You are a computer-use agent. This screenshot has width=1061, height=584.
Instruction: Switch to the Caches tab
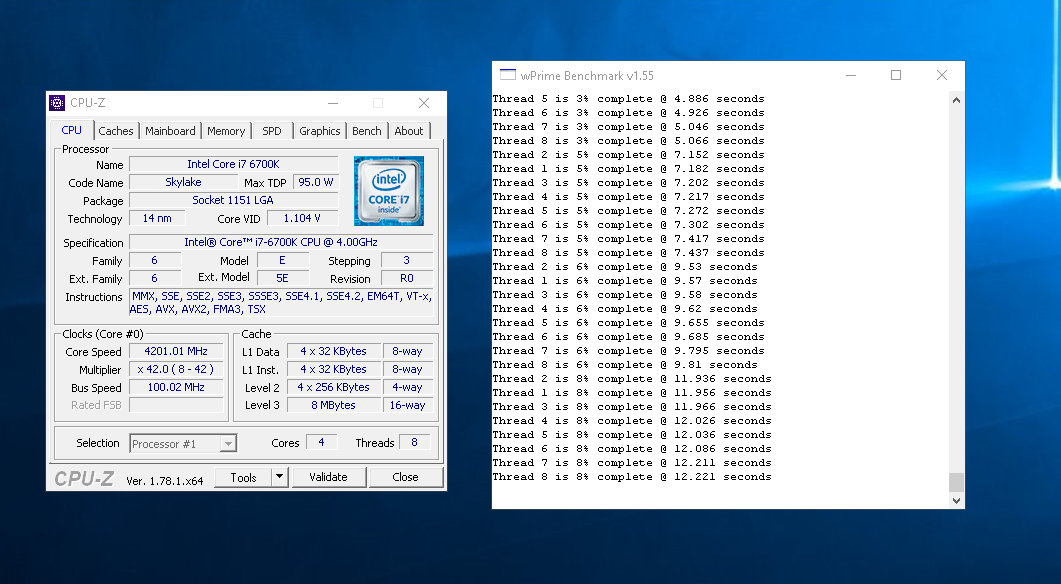click(116, 131)
